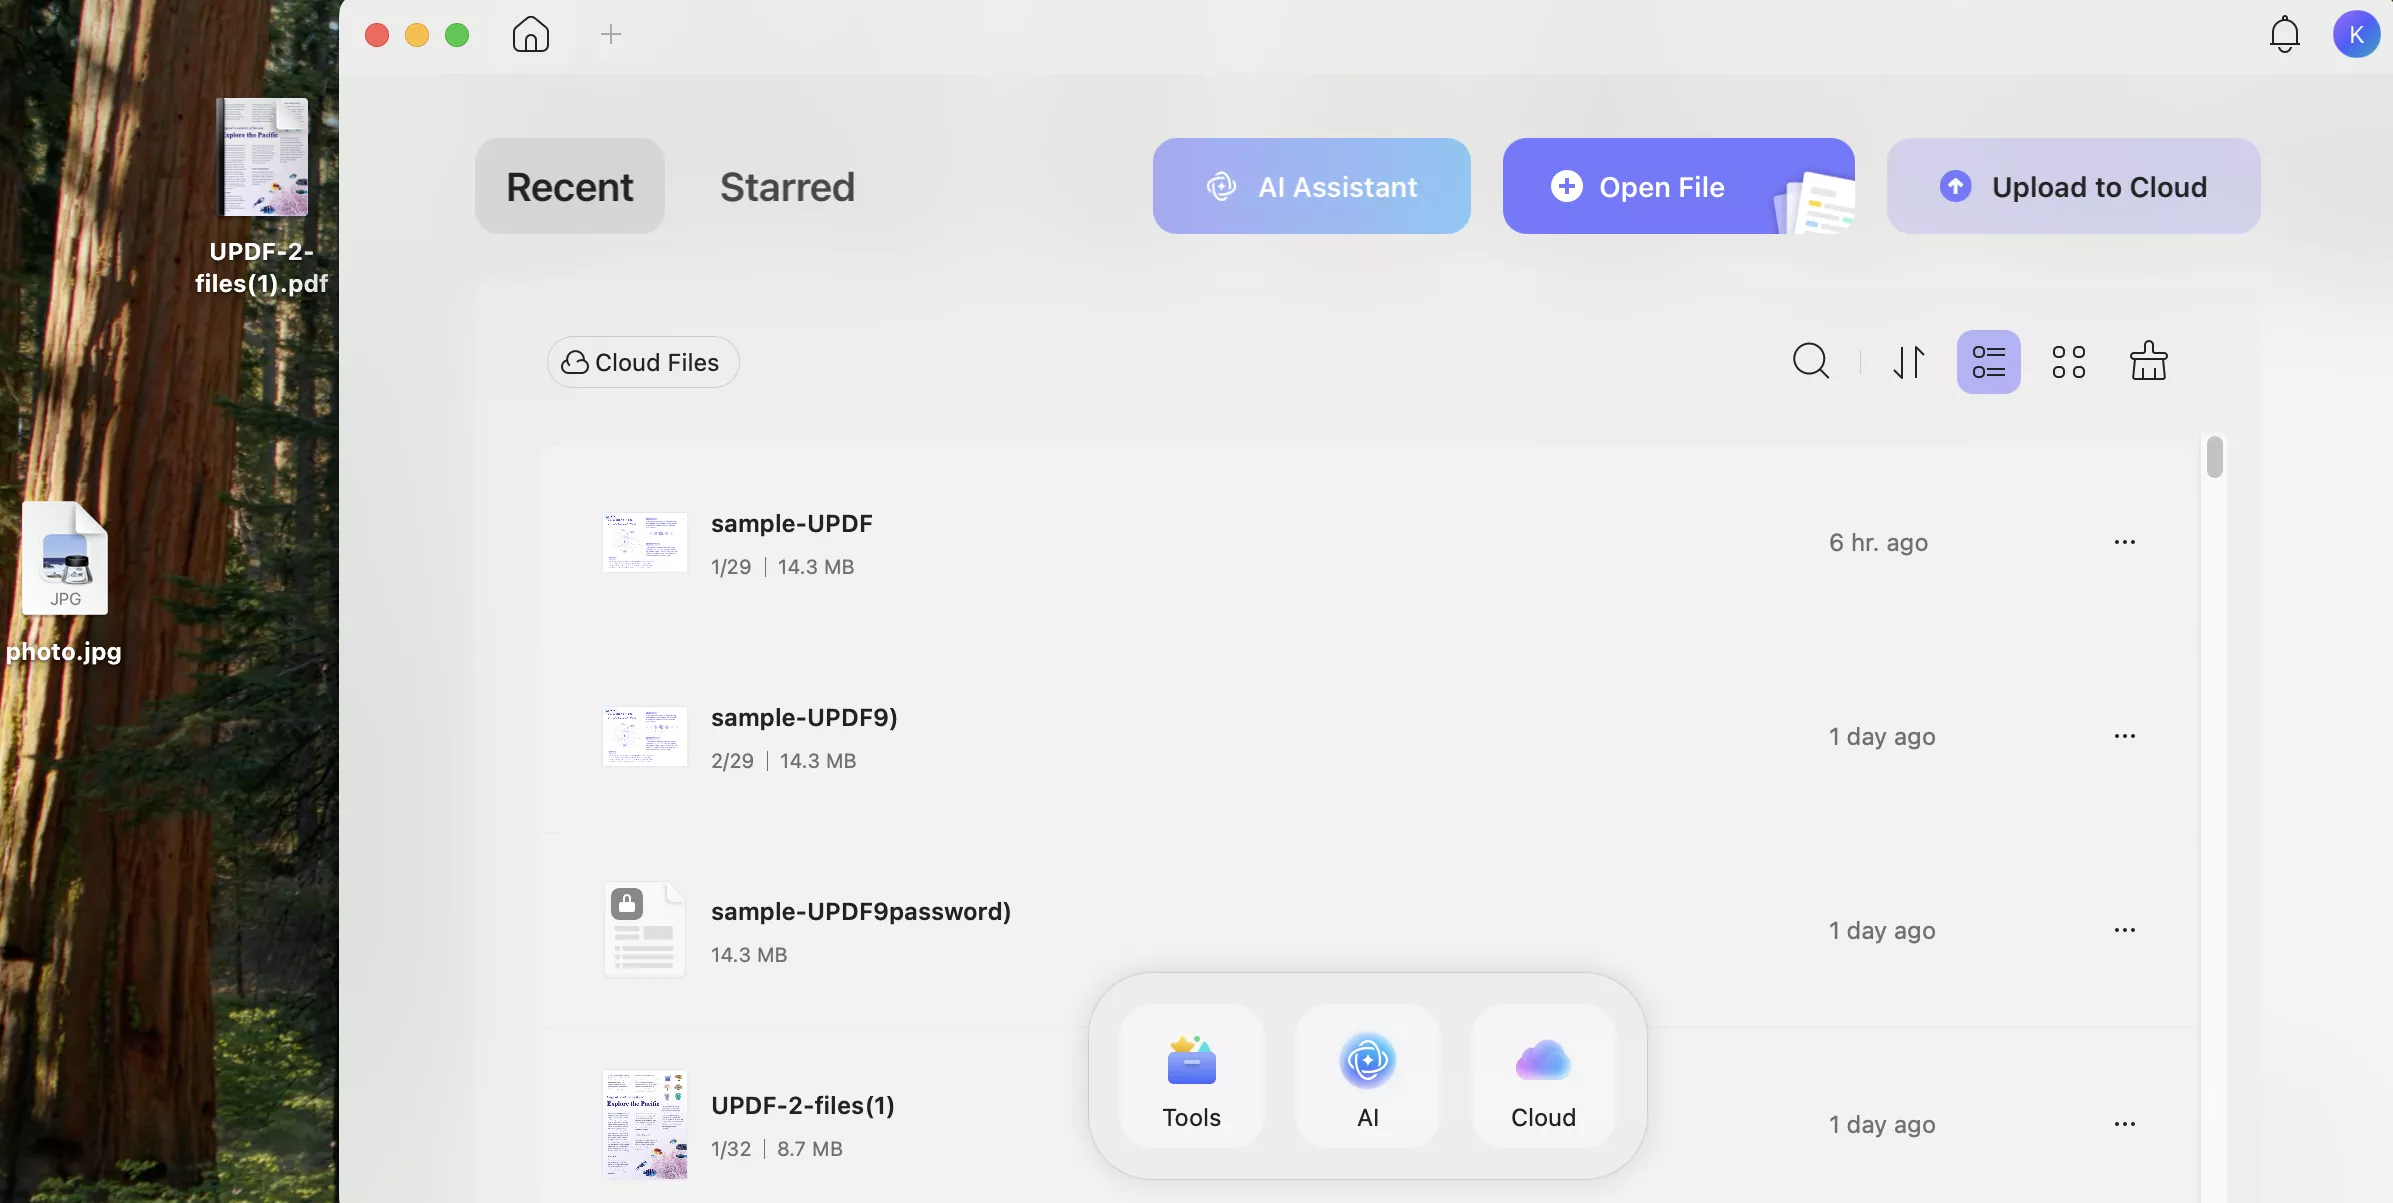Viewport: 2393px width, 1203px height.
Task: Click the Upload to Cloud button
Action: [x=2073, y=187]
